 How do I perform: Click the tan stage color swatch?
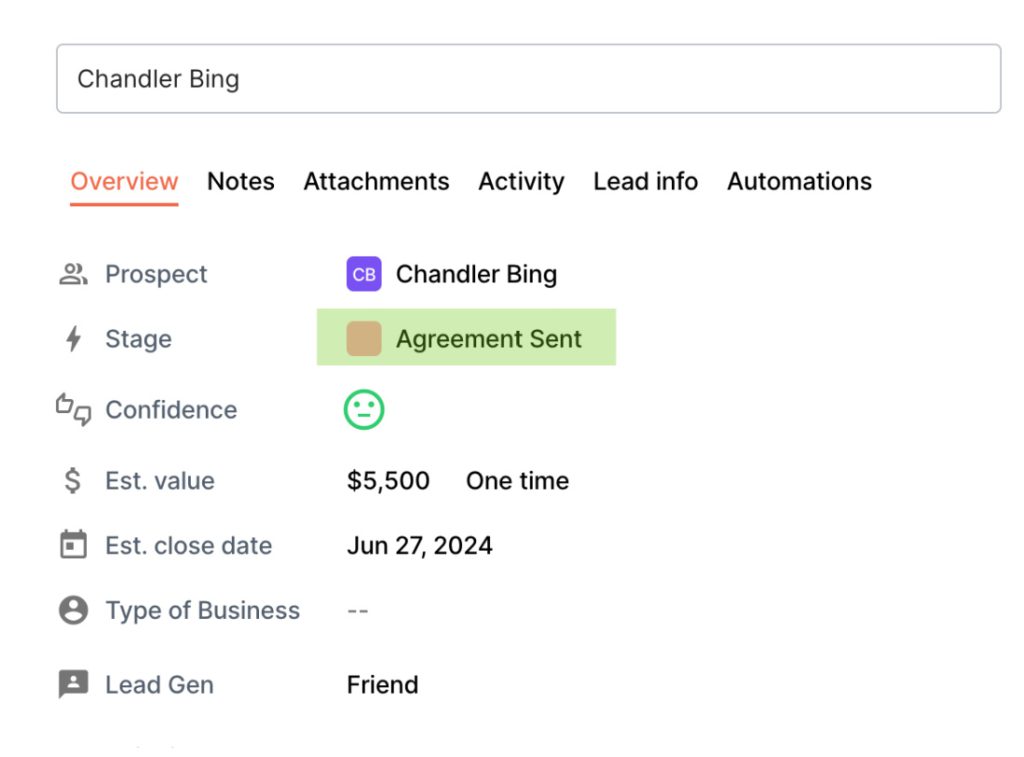pos(364,339)
